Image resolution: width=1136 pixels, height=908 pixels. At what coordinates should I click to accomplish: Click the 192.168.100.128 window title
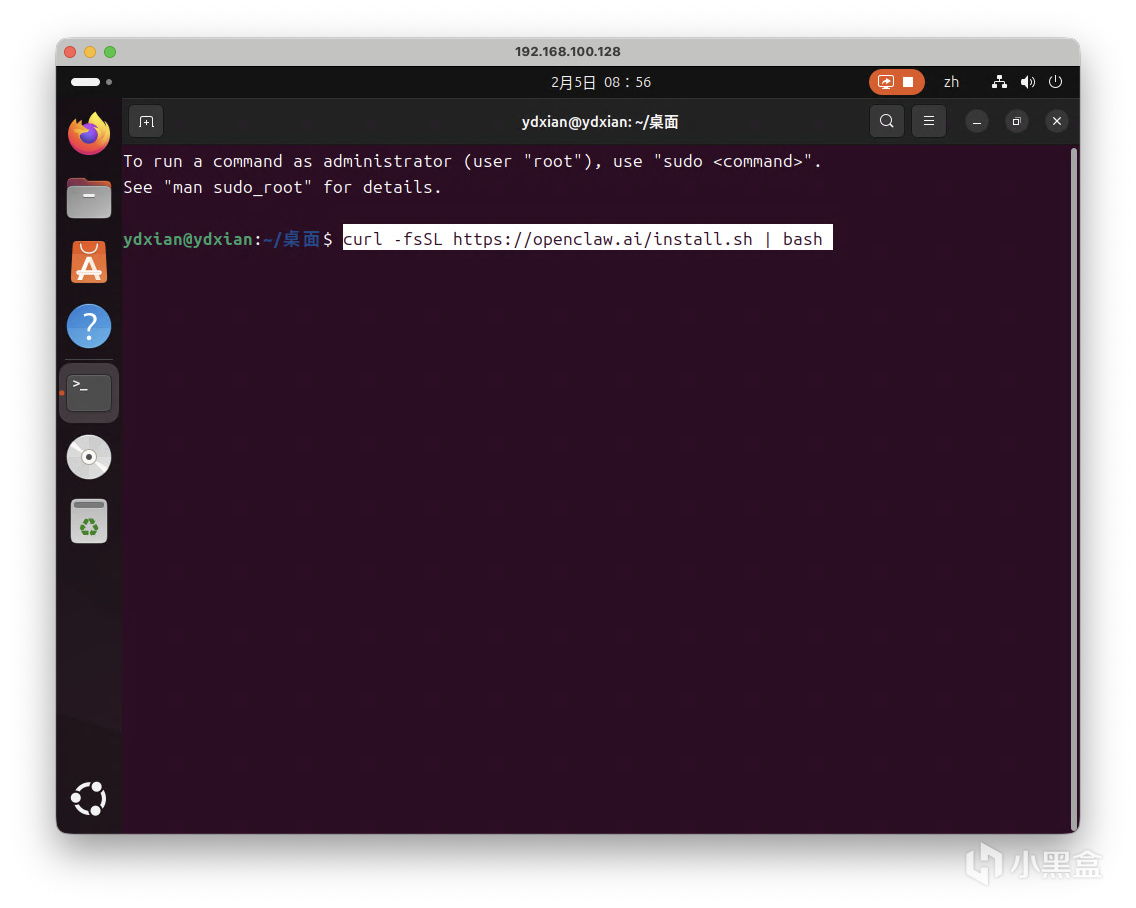568,51
